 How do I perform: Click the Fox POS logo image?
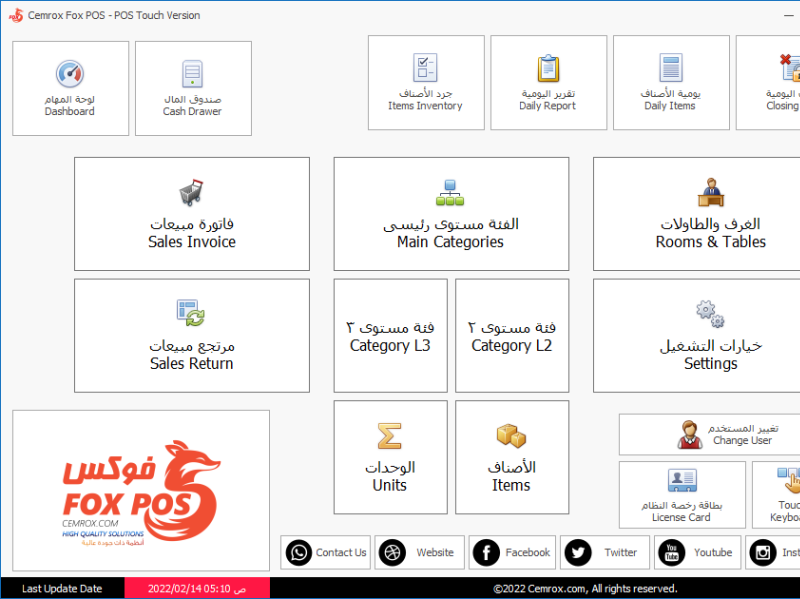click(x=141, y=490)
